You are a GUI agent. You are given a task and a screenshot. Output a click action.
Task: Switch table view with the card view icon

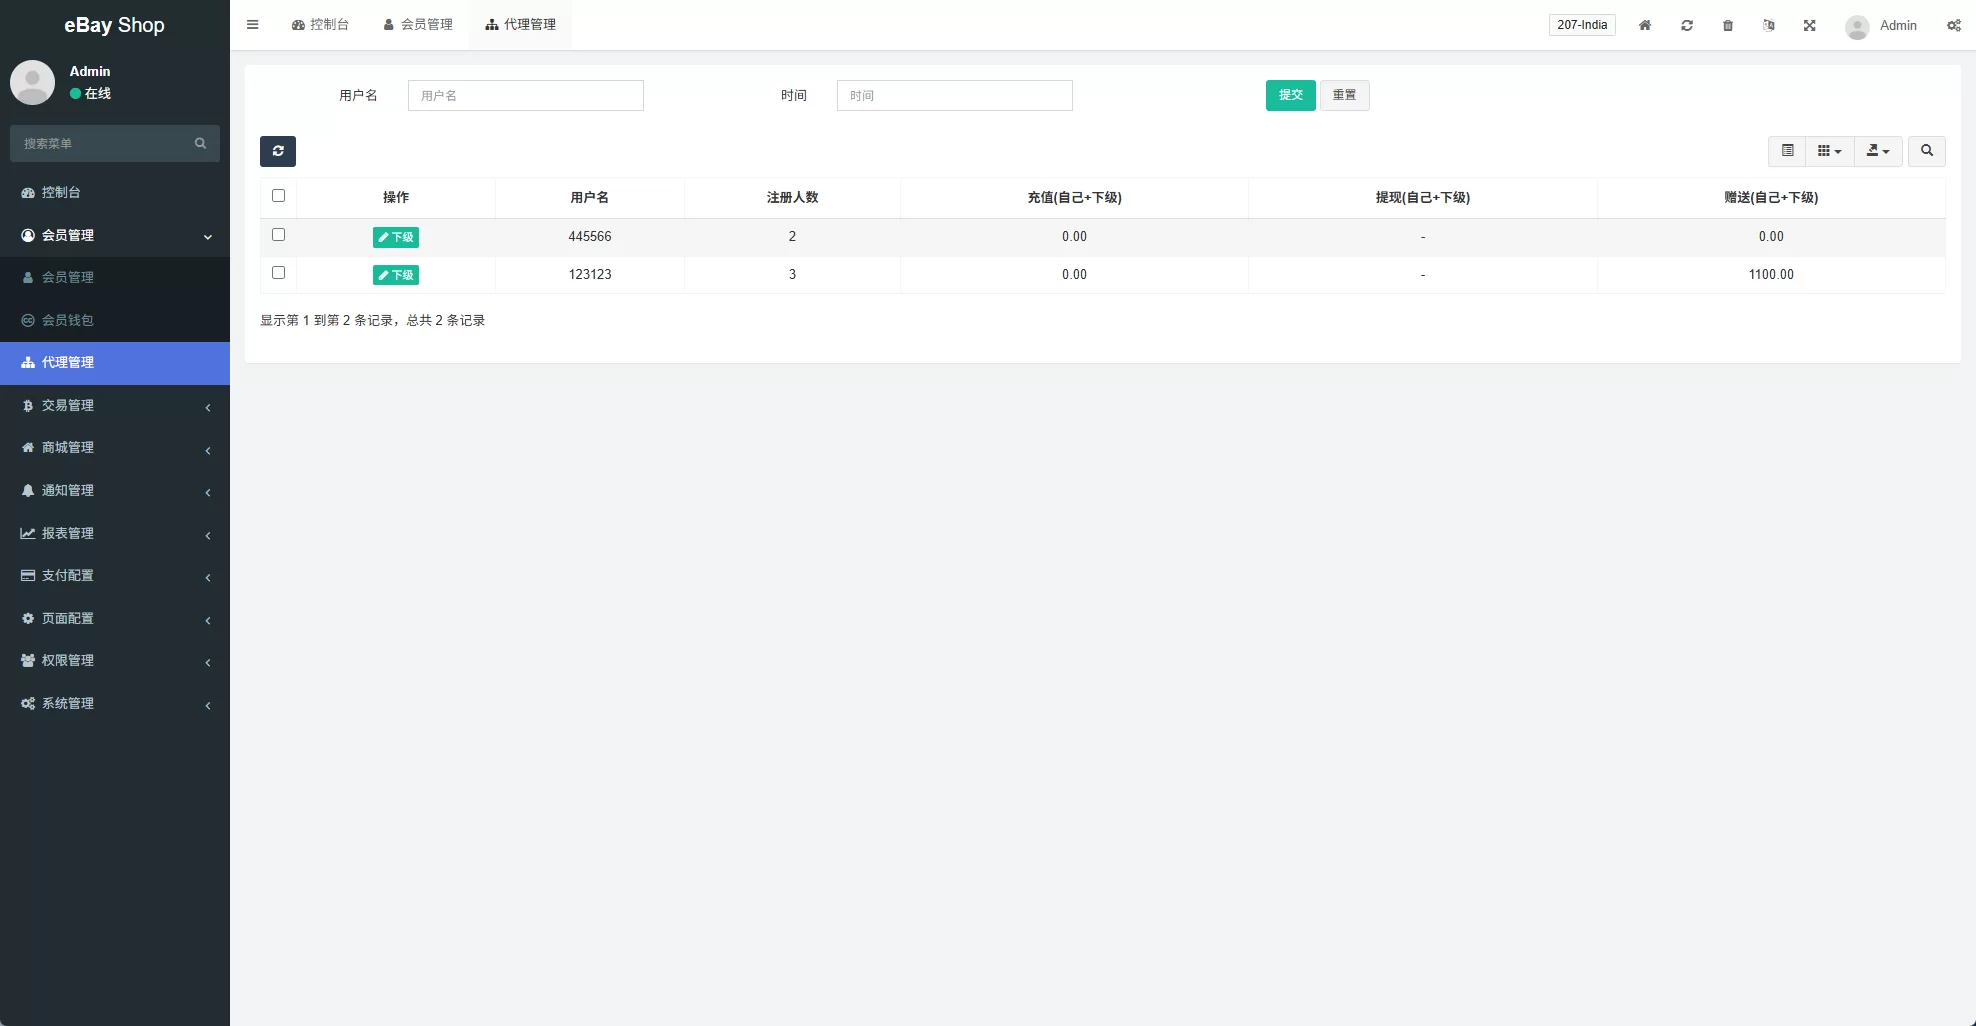click(1827, 151)
